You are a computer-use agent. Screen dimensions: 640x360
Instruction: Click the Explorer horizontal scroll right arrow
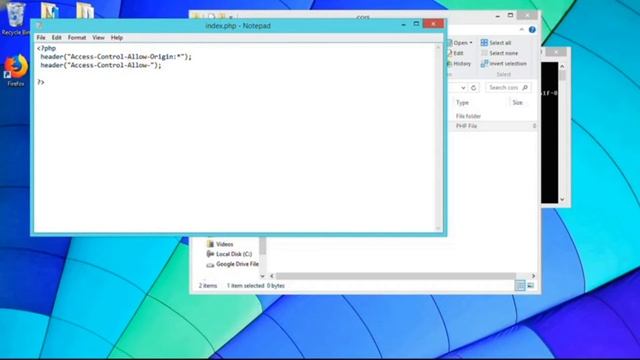[x=533, y=276]
